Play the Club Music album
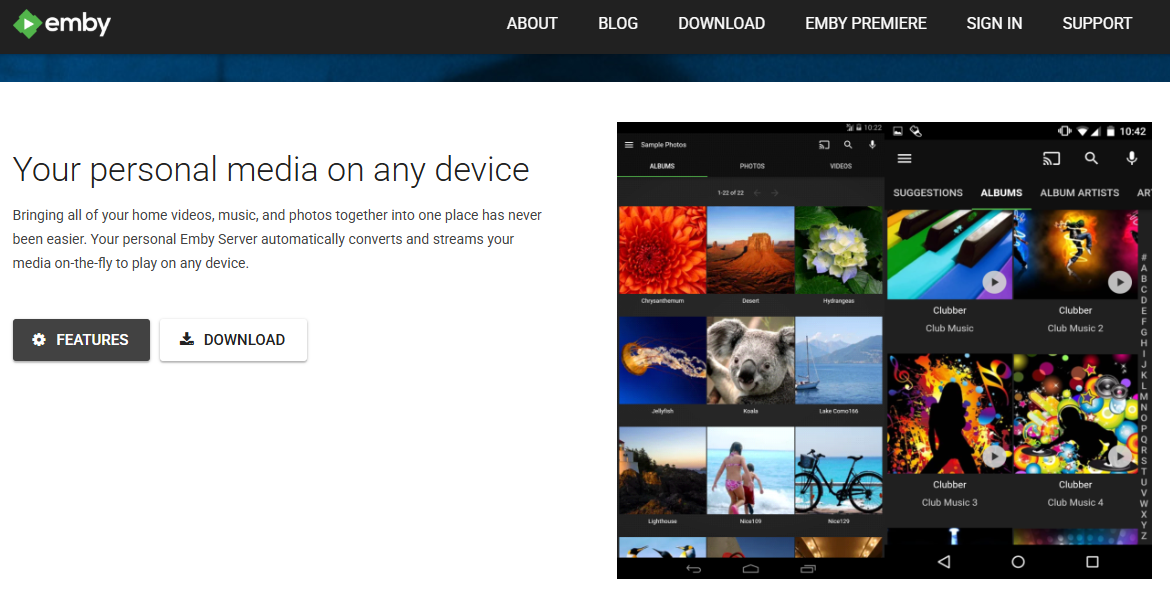Viewport: 1170px width, 607px height. [994, 282]
